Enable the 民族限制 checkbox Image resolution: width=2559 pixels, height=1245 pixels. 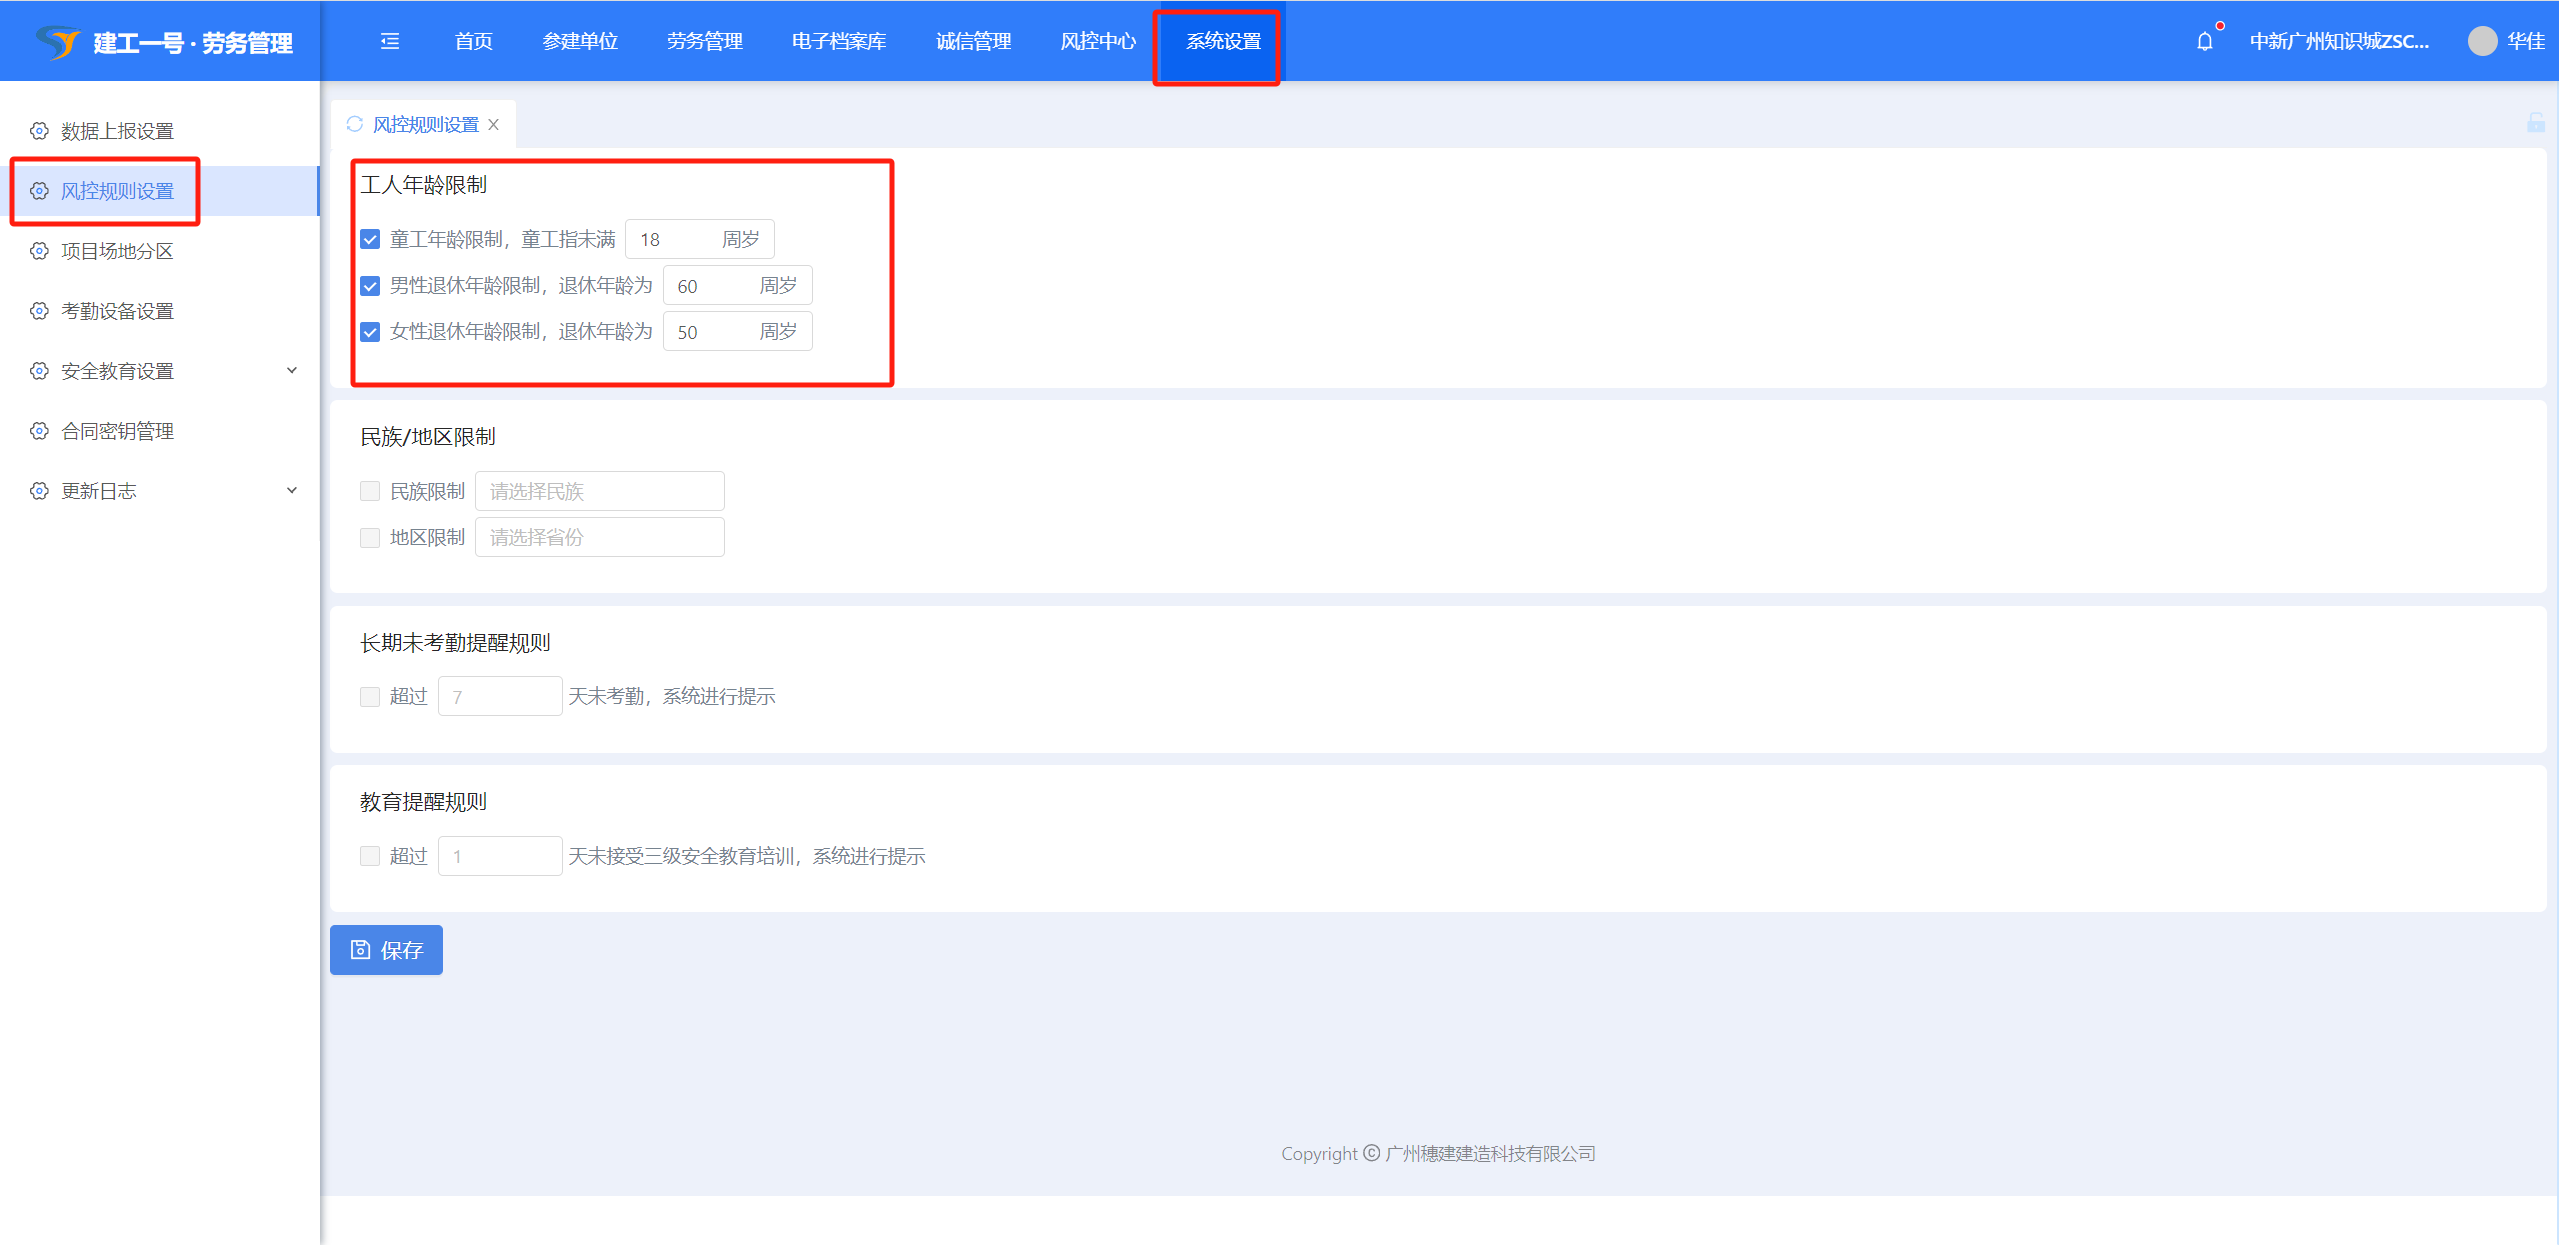[370, 491]
